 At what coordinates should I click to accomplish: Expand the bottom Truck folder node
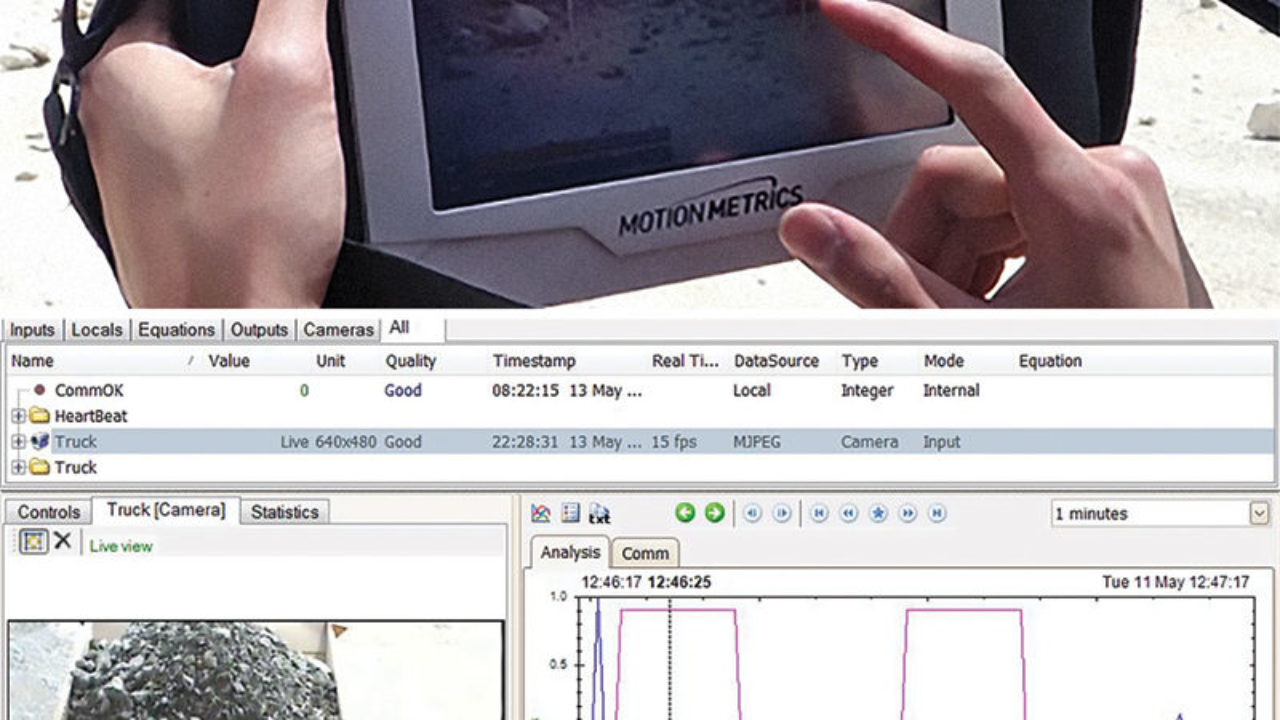point(18,467)
